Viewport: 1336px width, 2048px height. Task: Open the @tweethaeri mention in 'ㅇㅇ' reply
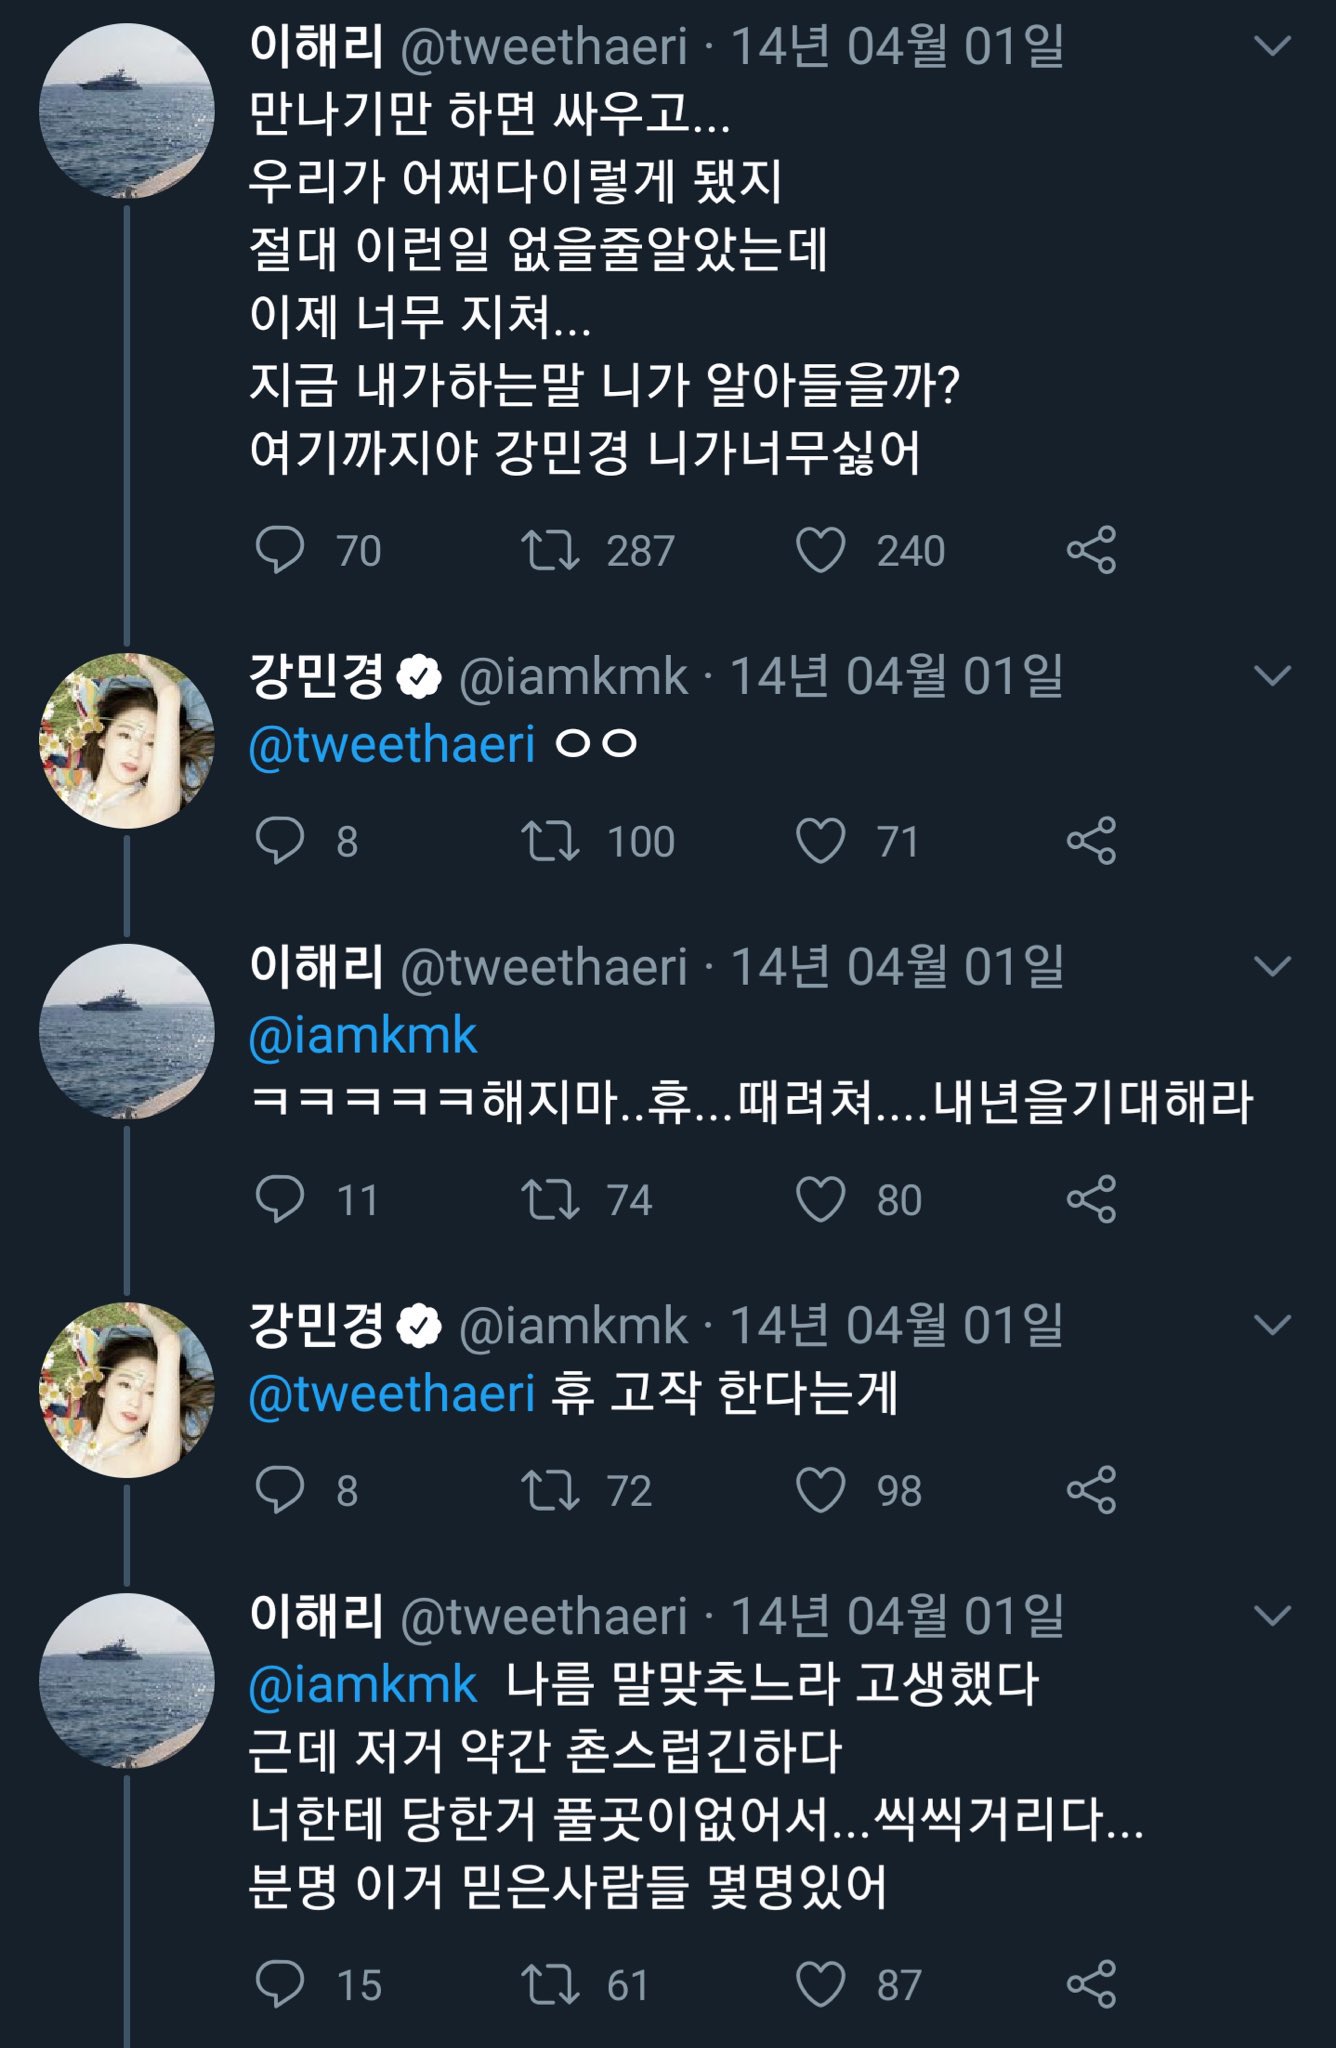click(x=392, y=745)
